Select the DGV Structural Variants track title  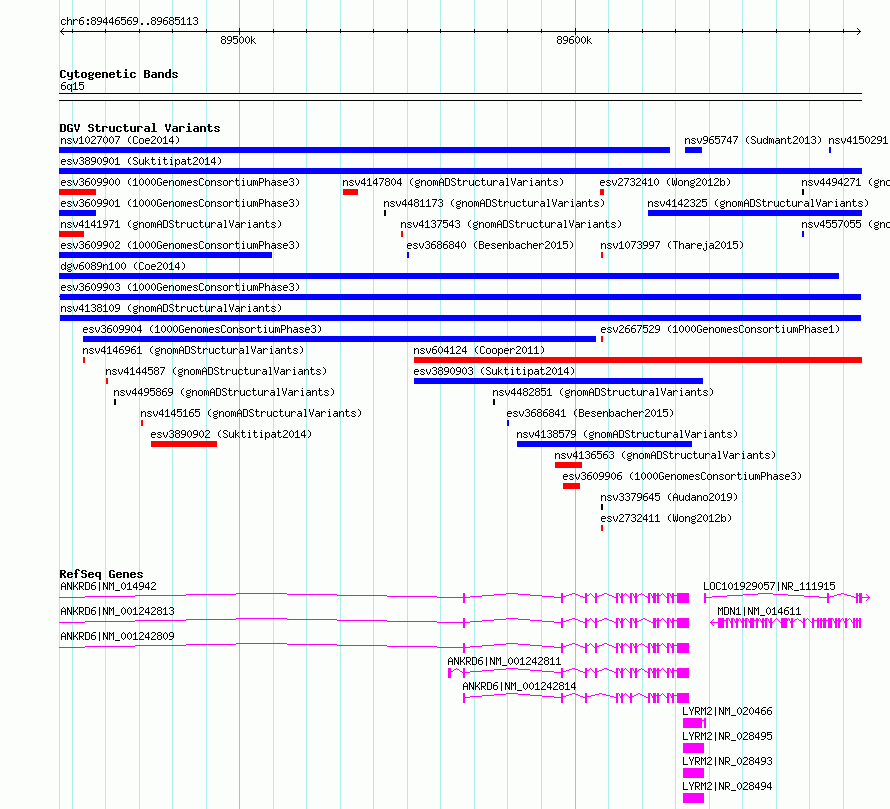point(140,128)
